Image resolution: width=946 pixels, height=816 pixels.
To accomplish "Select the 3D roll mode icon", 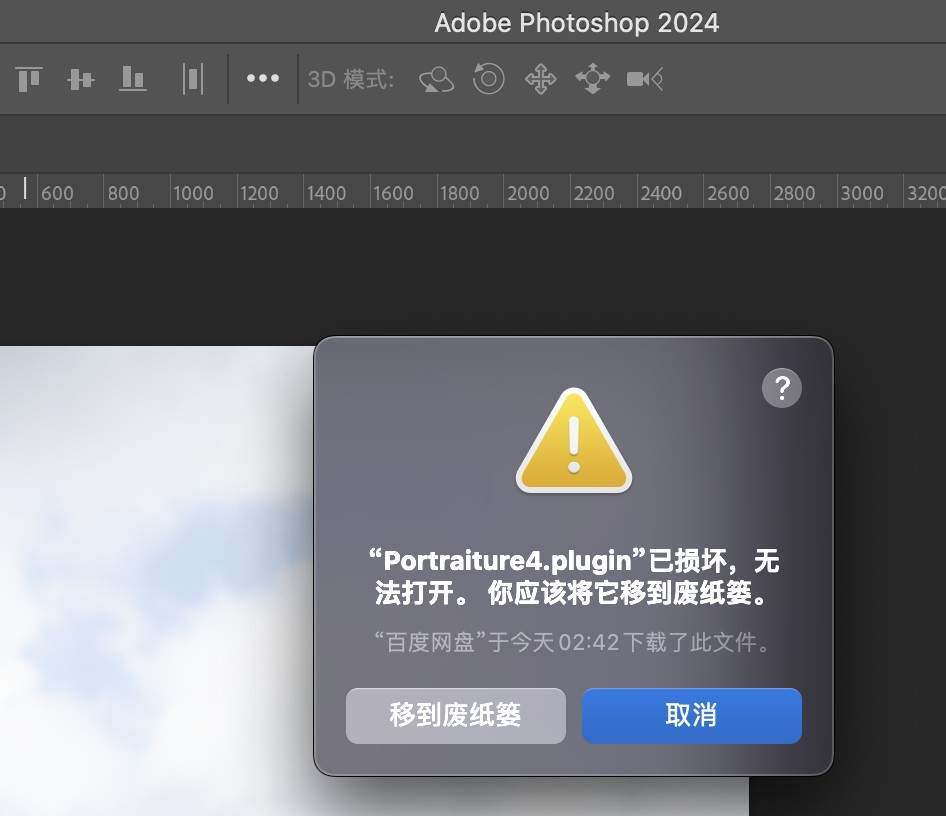I will tap(488, 78).
